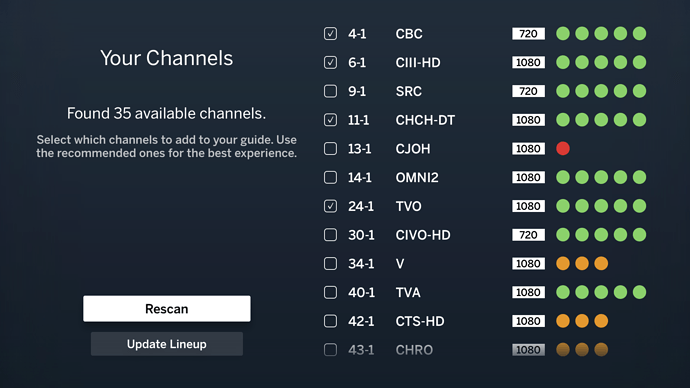Screen dimensions: 690x388
Task: Enable the 9-1 SRC channel checkbox
Action: pyautogui.click(x=330, y=91)
